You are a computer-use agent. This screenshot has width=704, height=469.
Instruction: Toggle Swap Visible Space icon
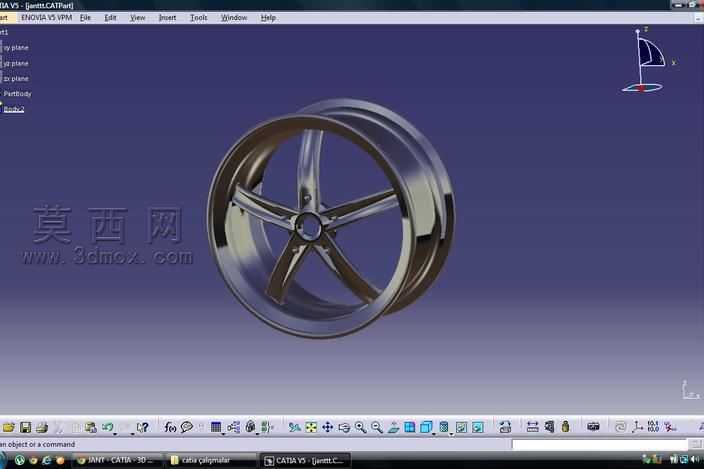click(x=478, y=427)
